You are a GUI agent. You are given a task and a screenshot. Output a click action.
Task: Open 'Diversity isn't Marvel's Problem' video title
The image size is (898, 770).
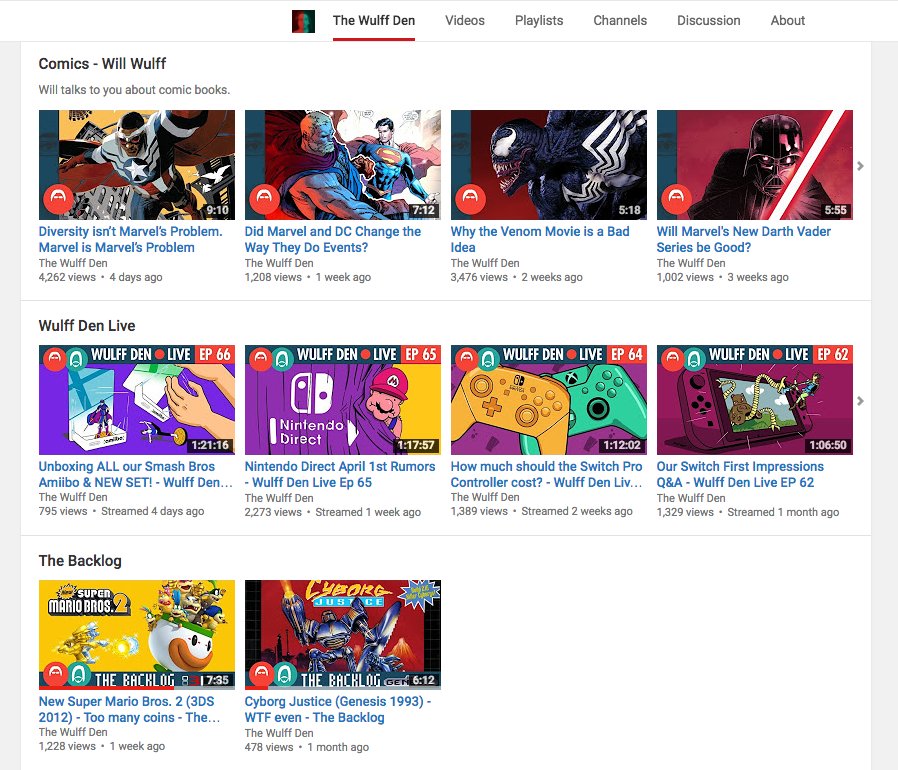click(131, 239)
